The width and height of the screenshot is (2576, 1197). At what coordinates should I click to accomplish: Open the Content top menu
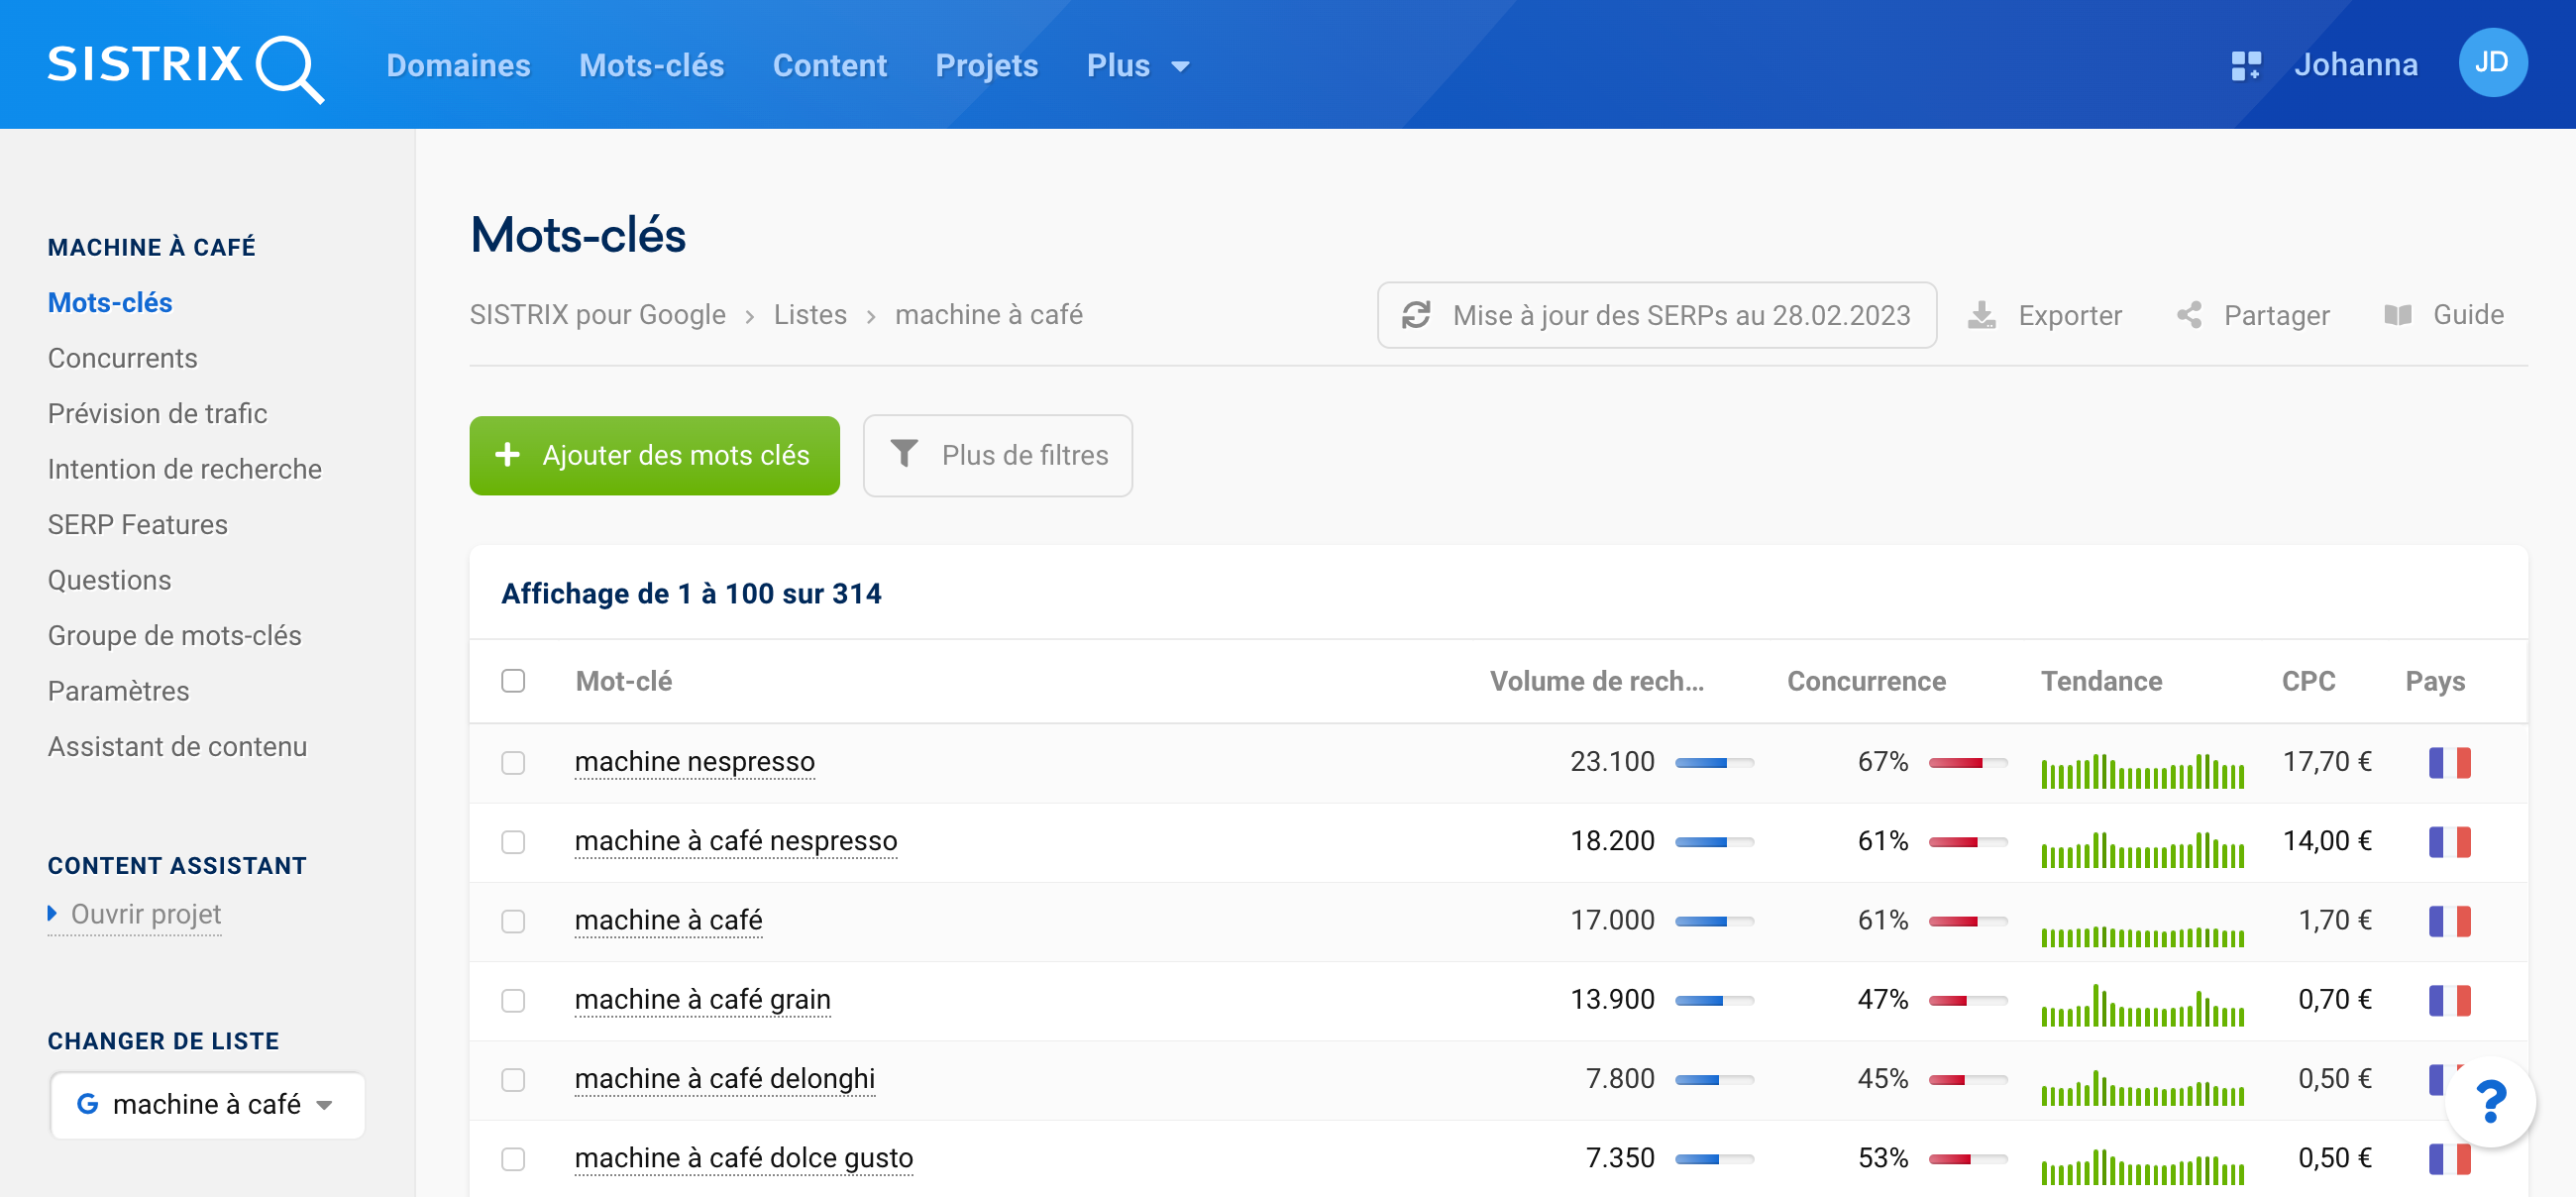pos(829,66)
